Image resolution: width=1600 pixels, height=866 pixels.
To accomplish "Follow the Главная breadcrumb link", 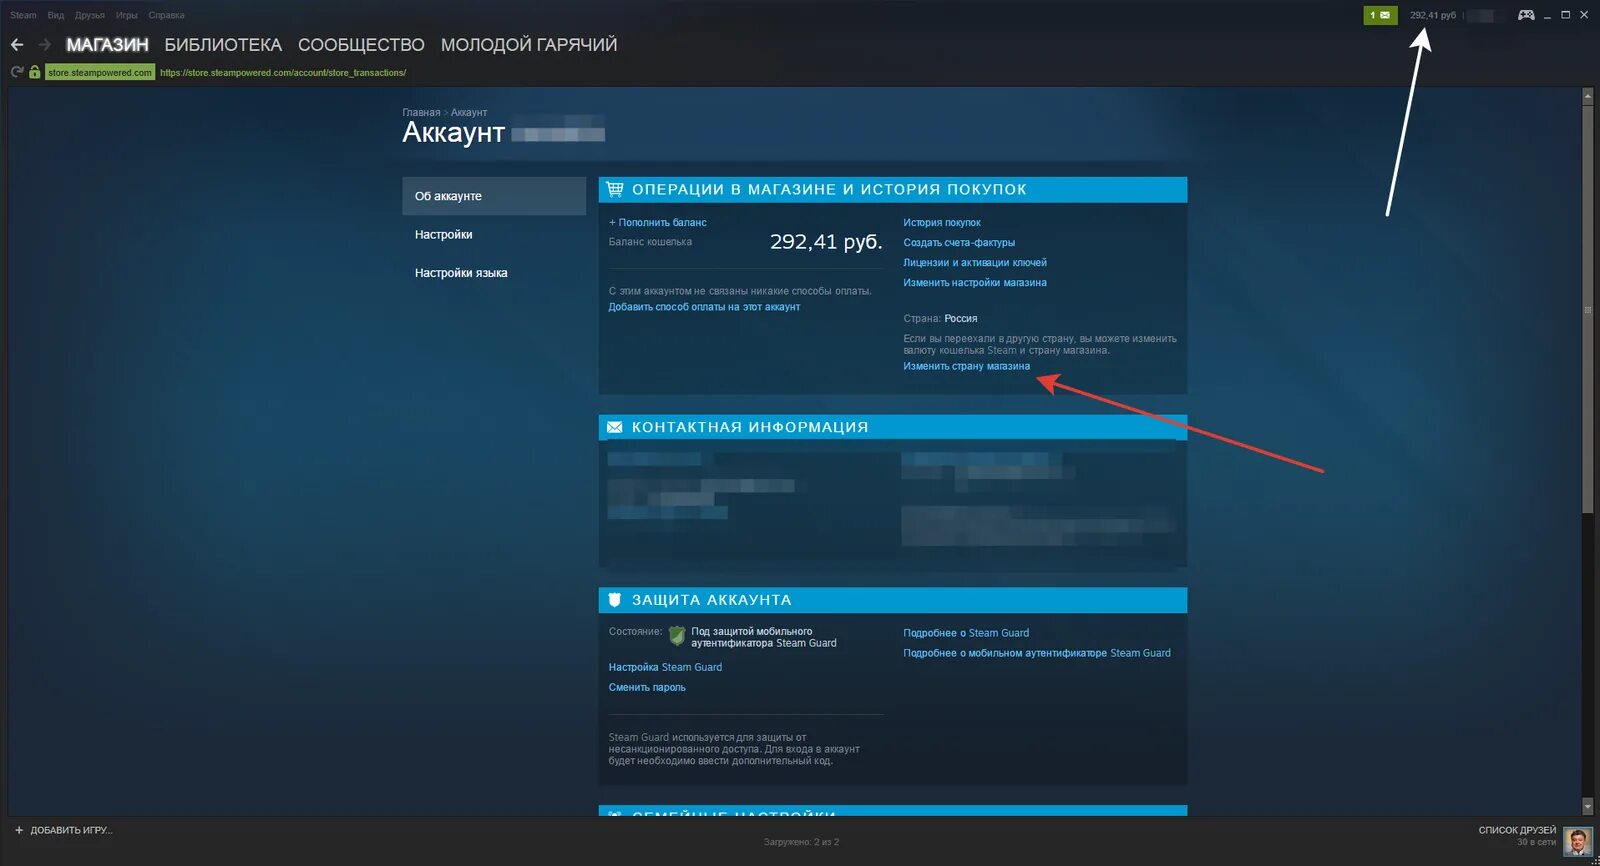I will (421, 112).
